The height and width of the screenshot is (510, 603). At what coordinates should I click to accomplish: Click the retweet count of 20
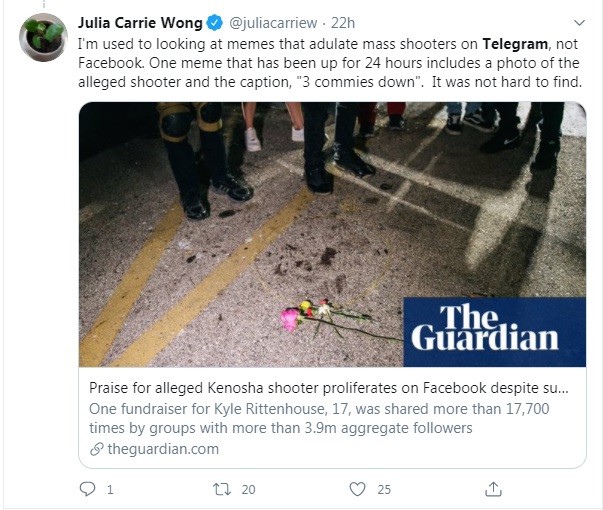coord(248,490)
